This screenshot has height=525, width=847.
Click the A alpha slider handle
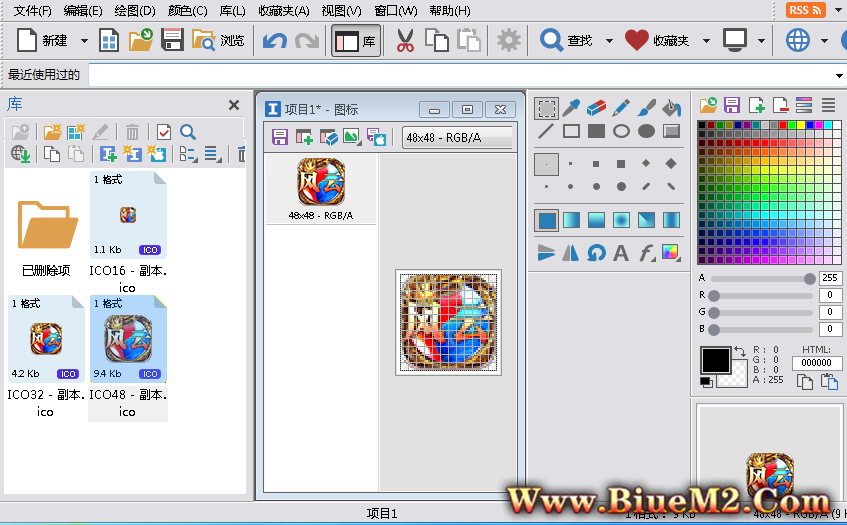(809, 279)
